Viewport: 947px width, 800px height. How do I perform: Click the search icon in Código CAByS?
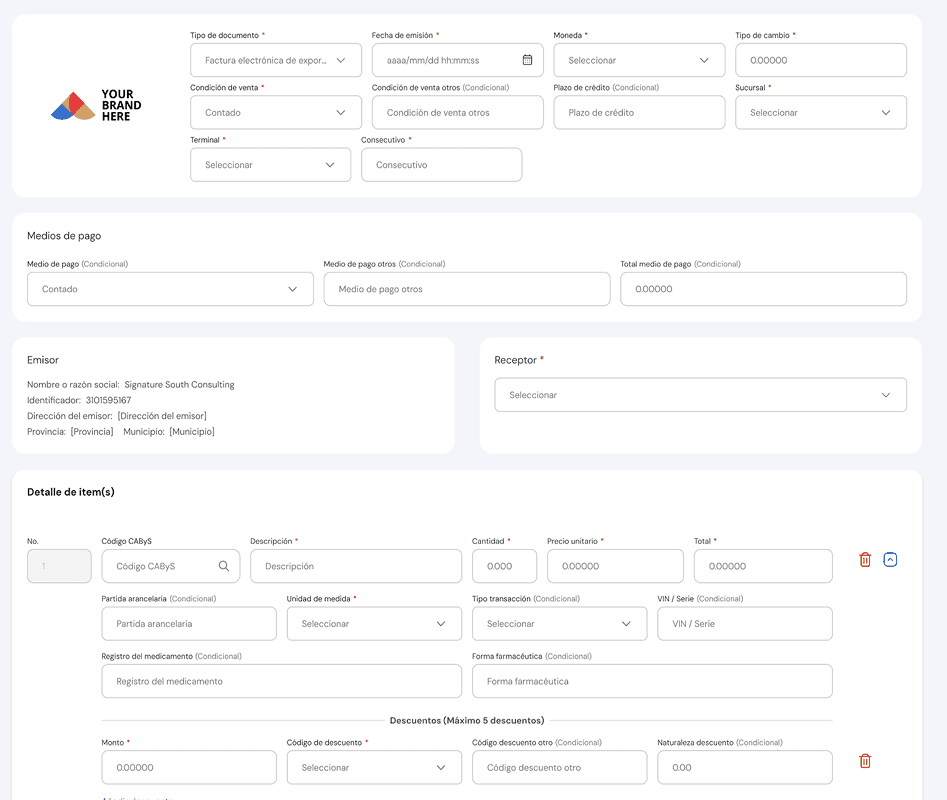click(x=223, y=566)
